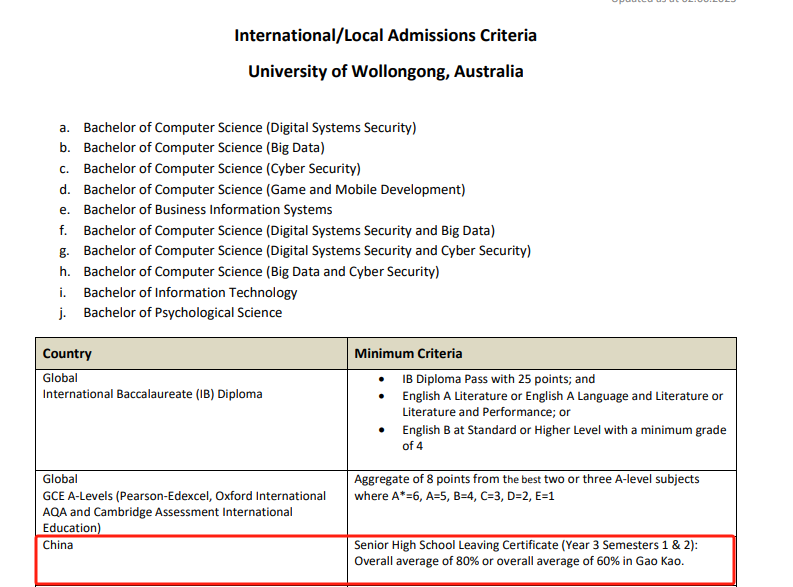Click the 'Country' table header cell

192,353
